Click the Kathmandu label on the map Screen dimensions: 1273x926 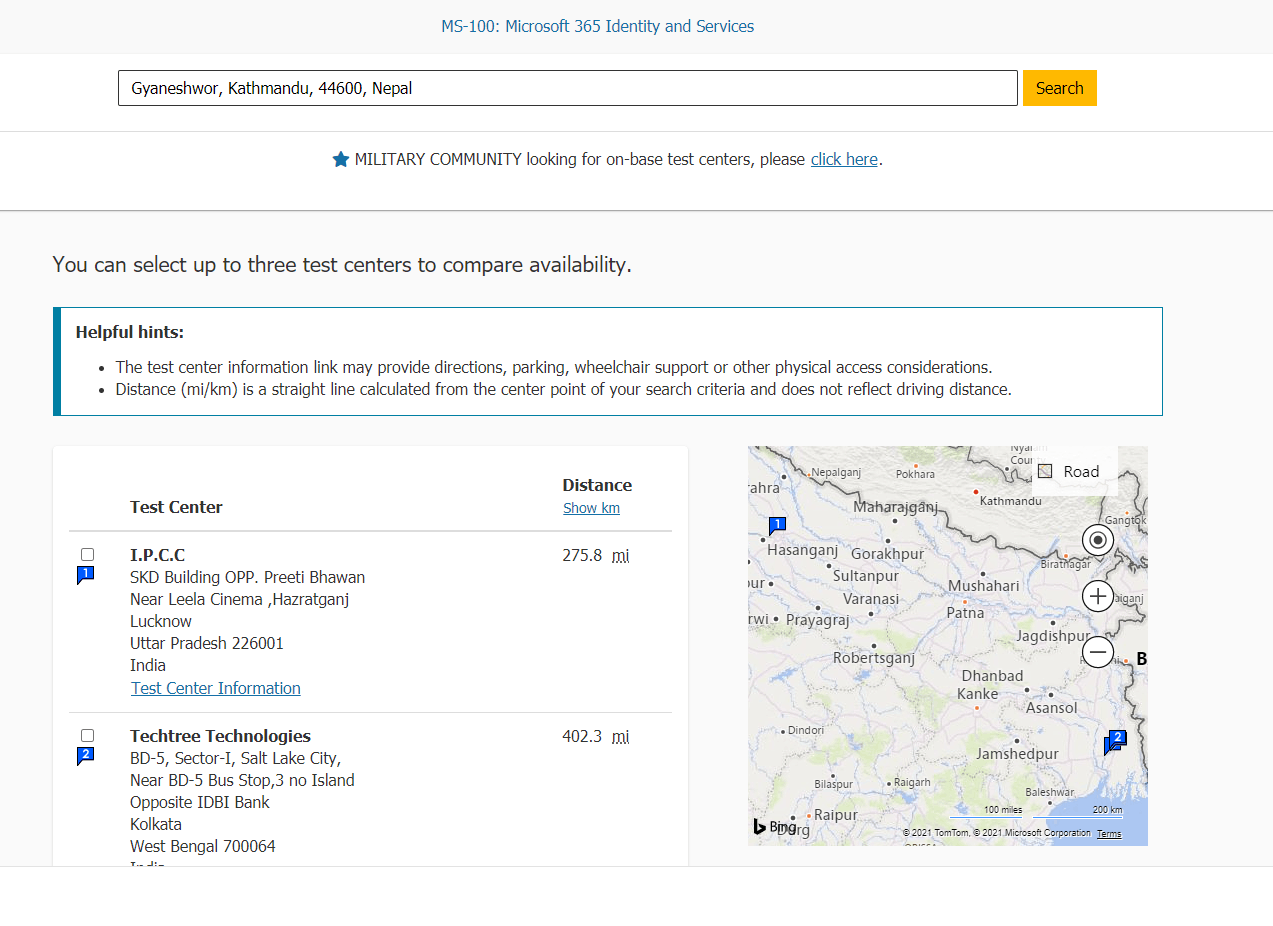pyautogui.click(x=1010, y=500)
